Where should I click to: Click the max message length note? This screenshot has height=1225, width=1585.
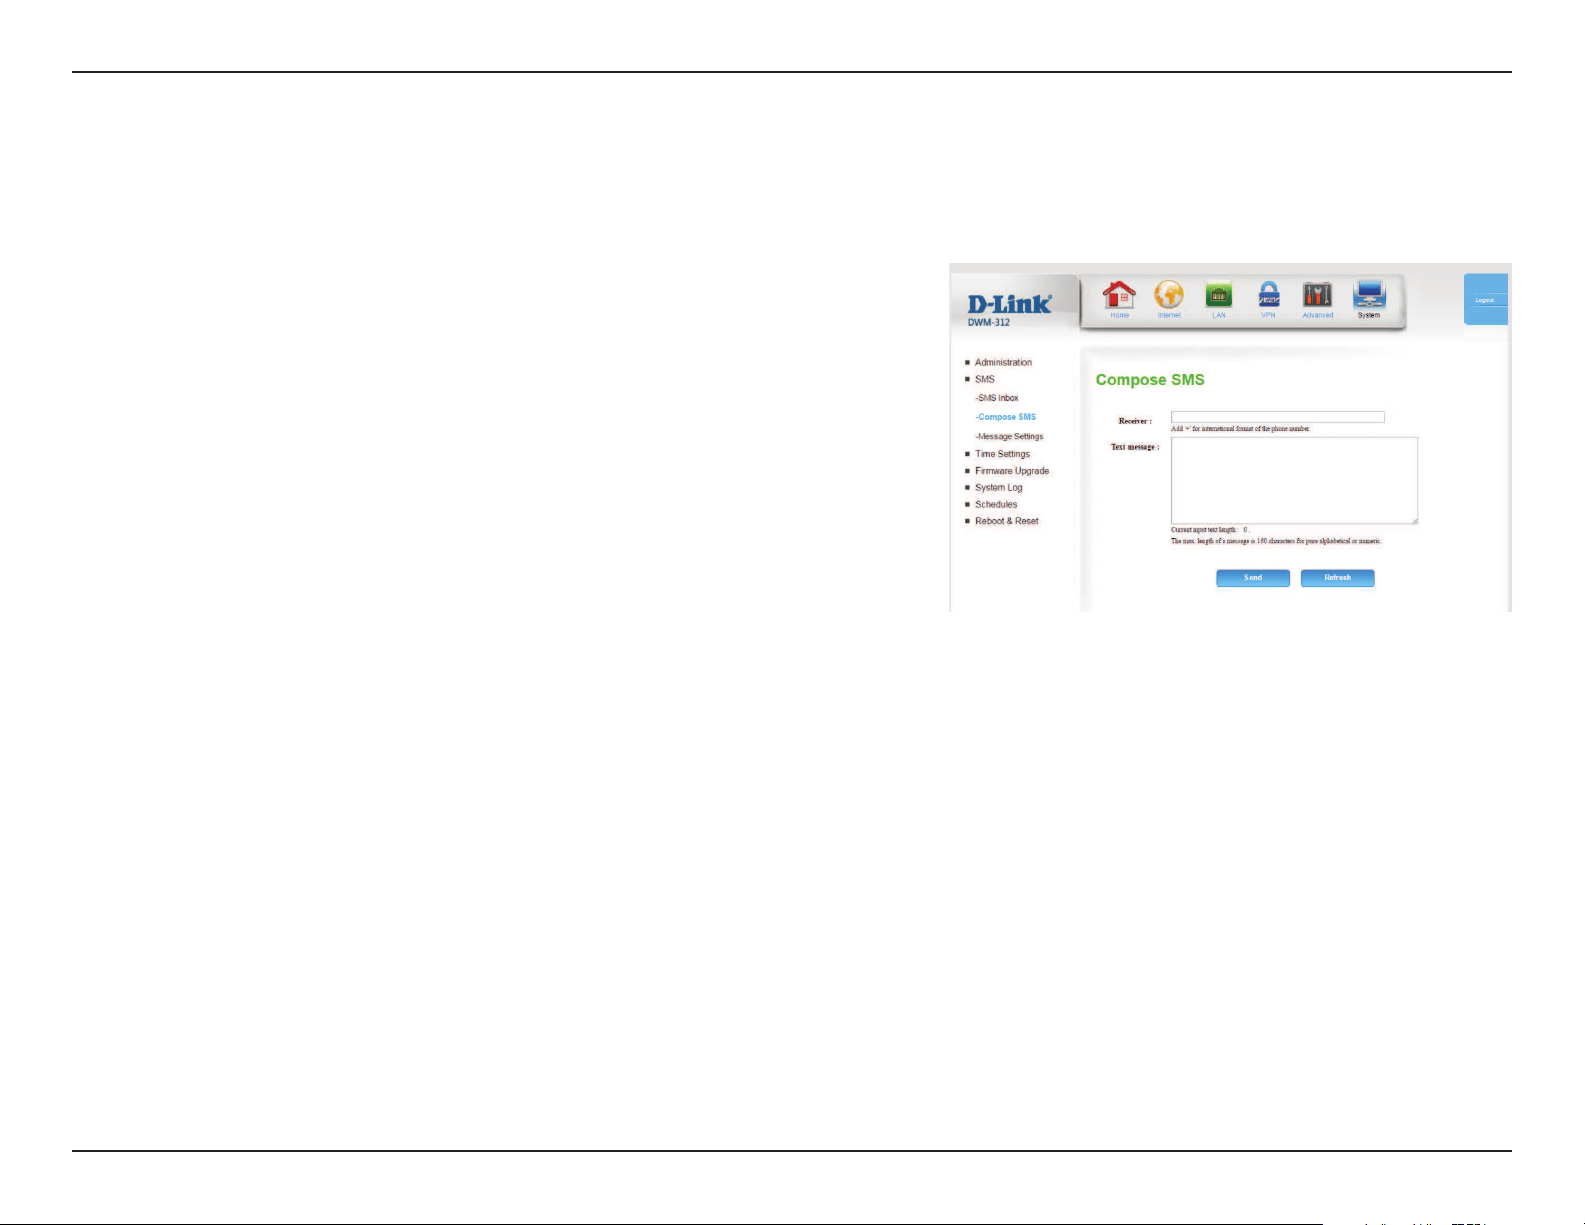1276,541
